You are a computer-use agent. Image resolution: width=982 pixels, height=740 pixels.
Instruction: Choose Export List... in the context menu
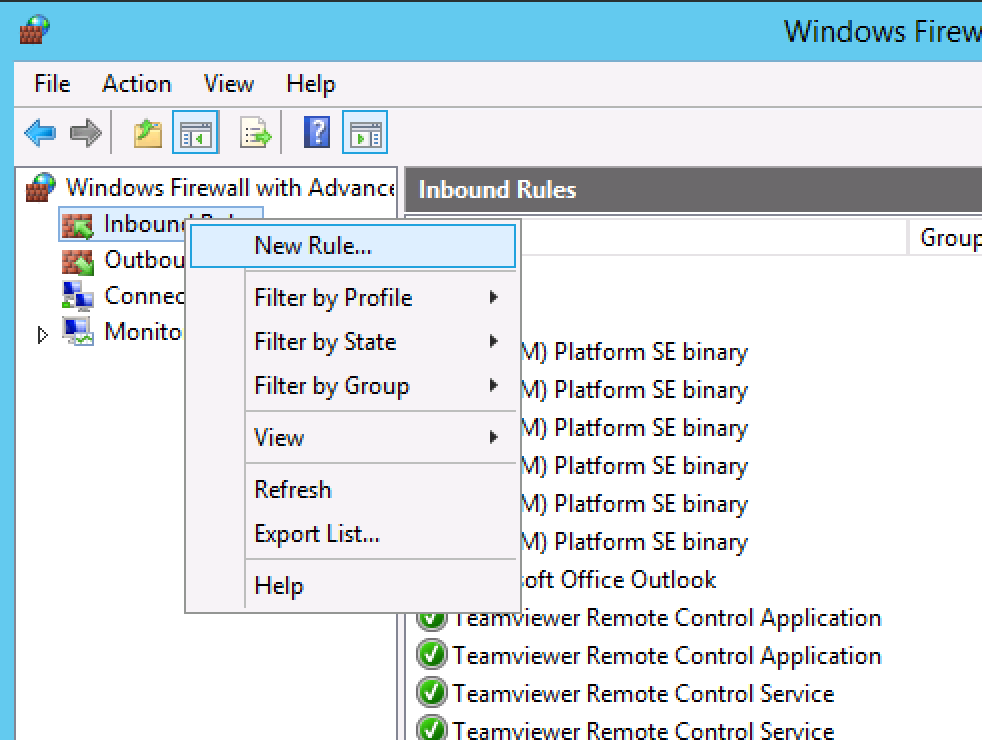(317, 534)
